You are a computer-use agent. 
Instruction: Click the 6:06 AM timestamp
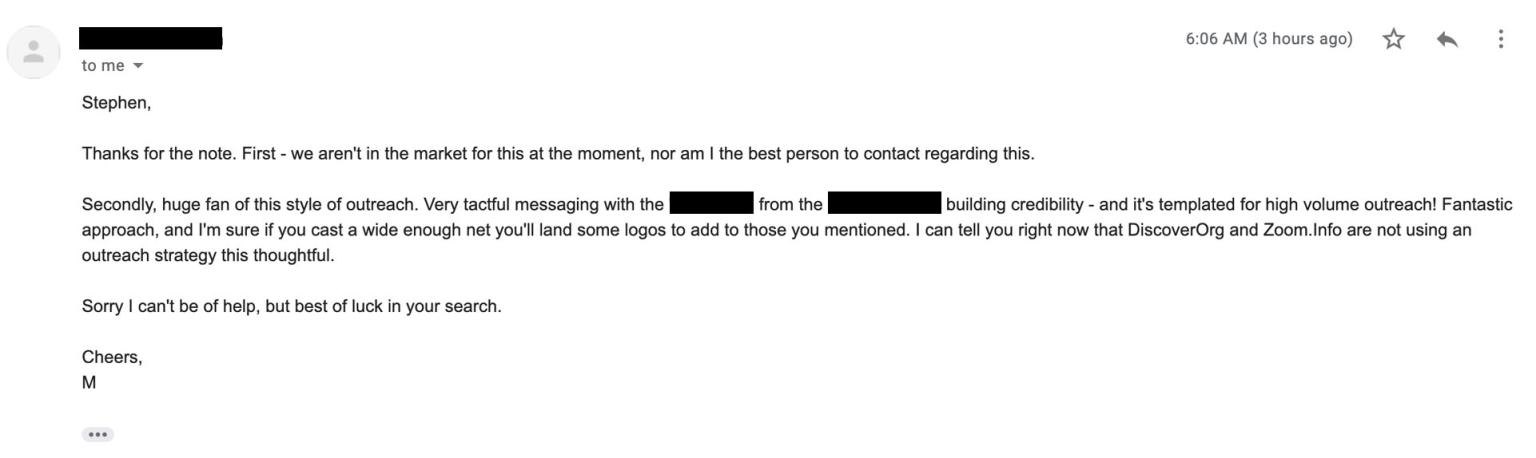tap(1269, 39)
